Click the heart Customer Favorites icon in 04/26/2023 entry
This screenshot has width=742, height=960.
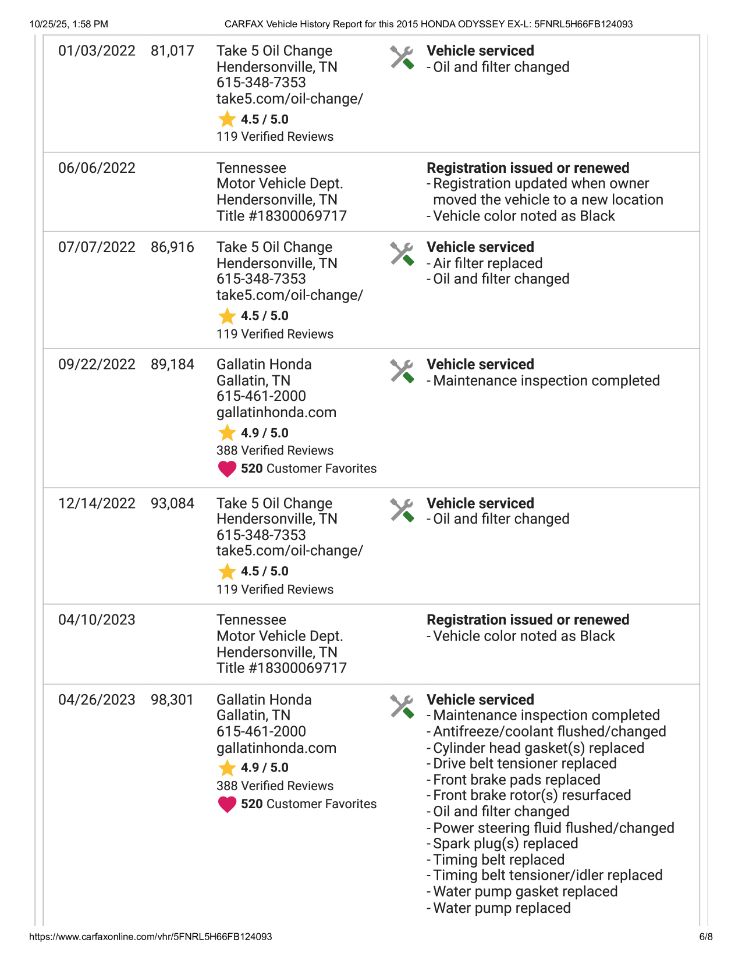tap(227, 804)
